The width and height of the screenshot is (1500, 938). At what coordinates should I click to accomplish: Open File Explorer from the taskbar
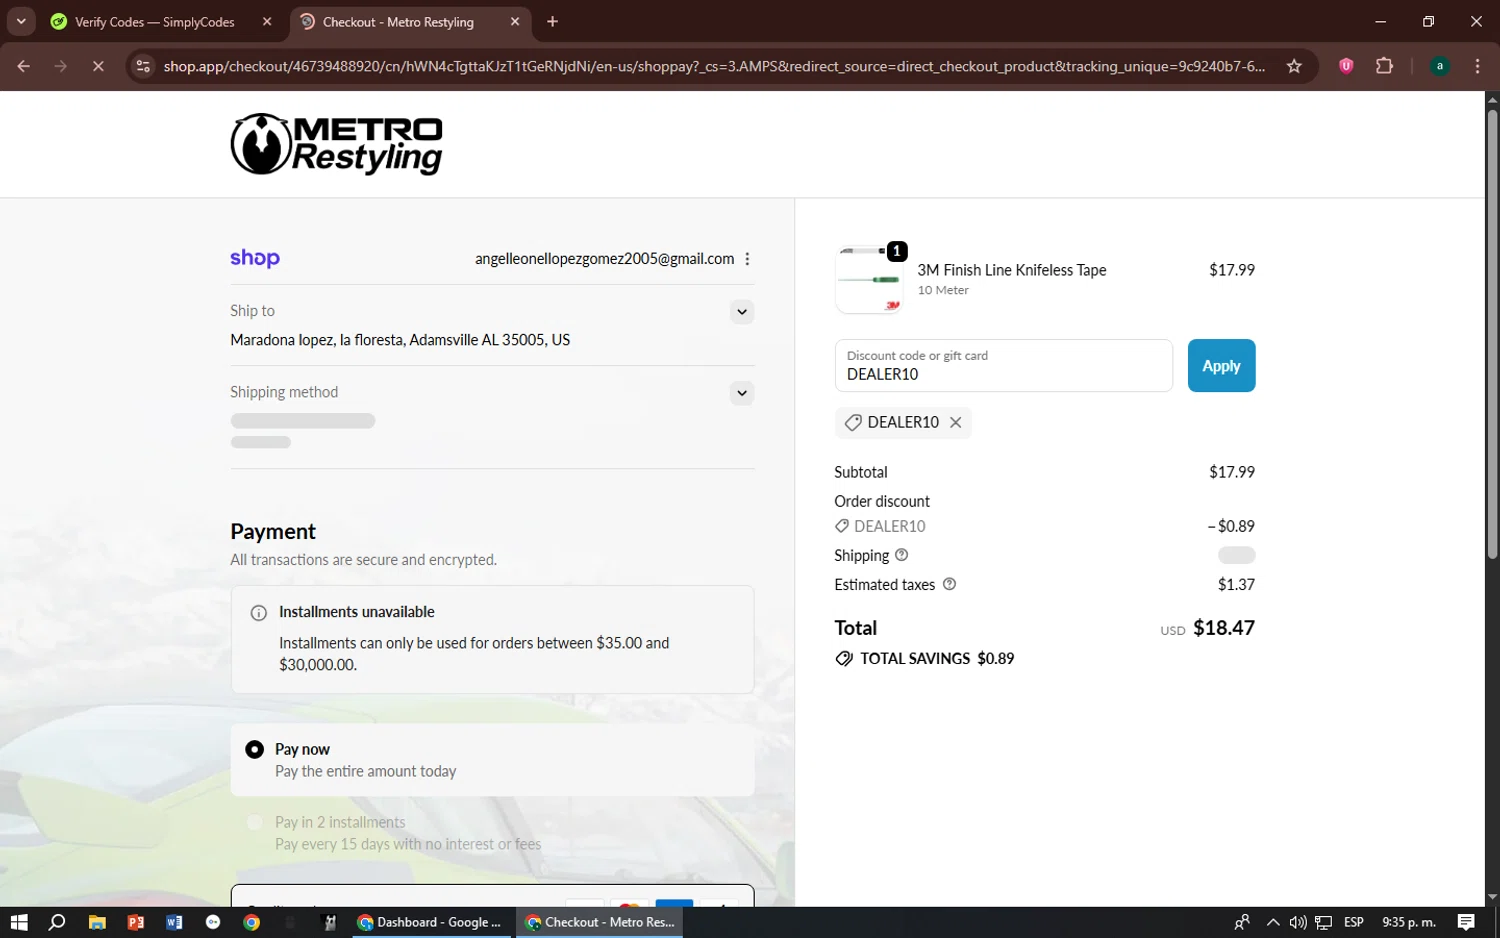click(x=97, y=922)
